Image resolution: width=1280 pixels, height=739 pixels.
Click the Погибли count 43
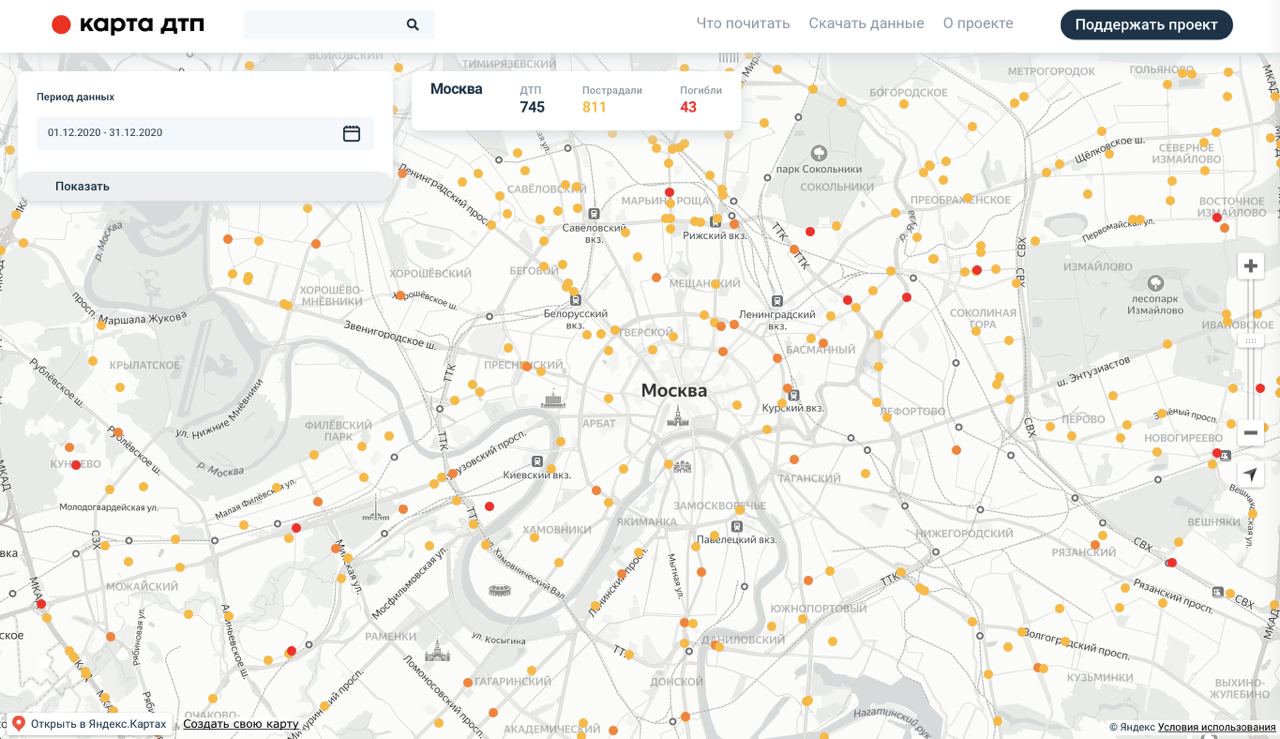click(688, 107)
